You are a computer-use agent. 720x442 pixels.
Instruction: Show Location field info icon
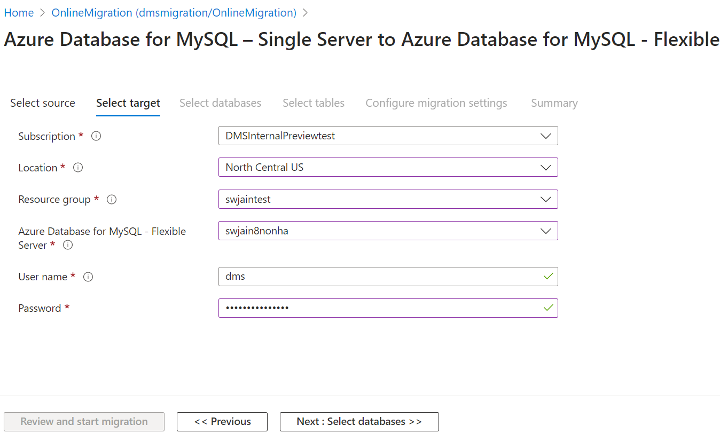click(x=78, y=168)
